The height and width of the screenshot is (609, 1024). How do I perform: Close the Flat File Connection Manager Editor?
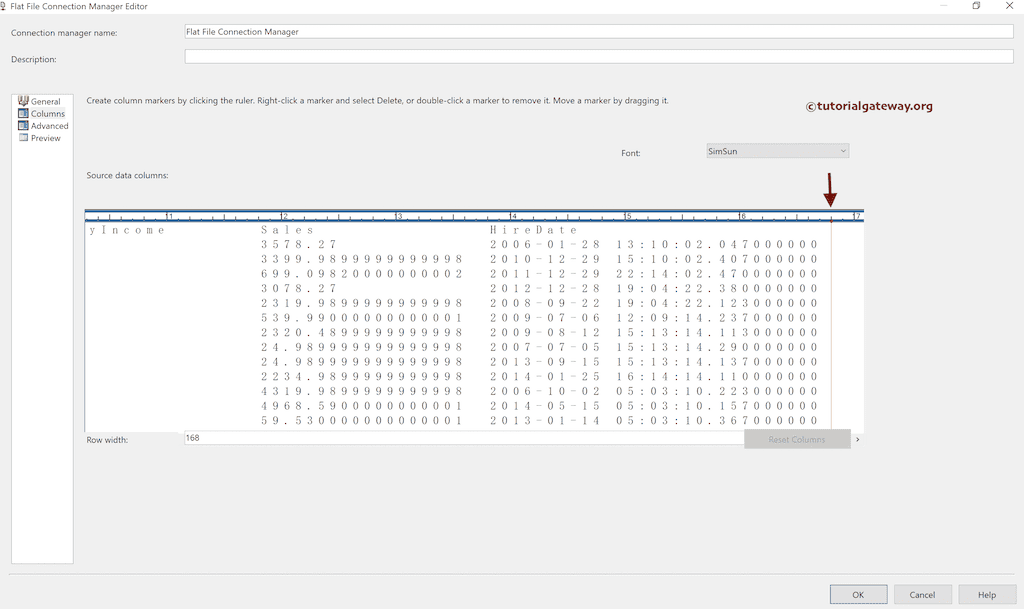pos(1009,6)
